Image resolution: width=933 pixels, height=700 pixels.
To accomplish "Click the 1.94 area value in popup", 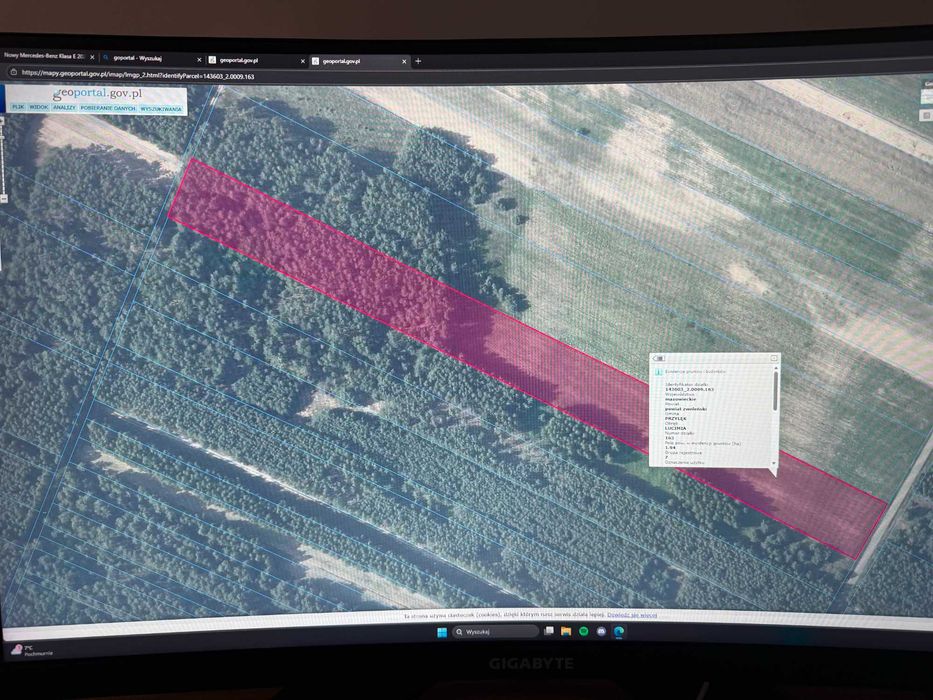I will (x=670, y=448).
